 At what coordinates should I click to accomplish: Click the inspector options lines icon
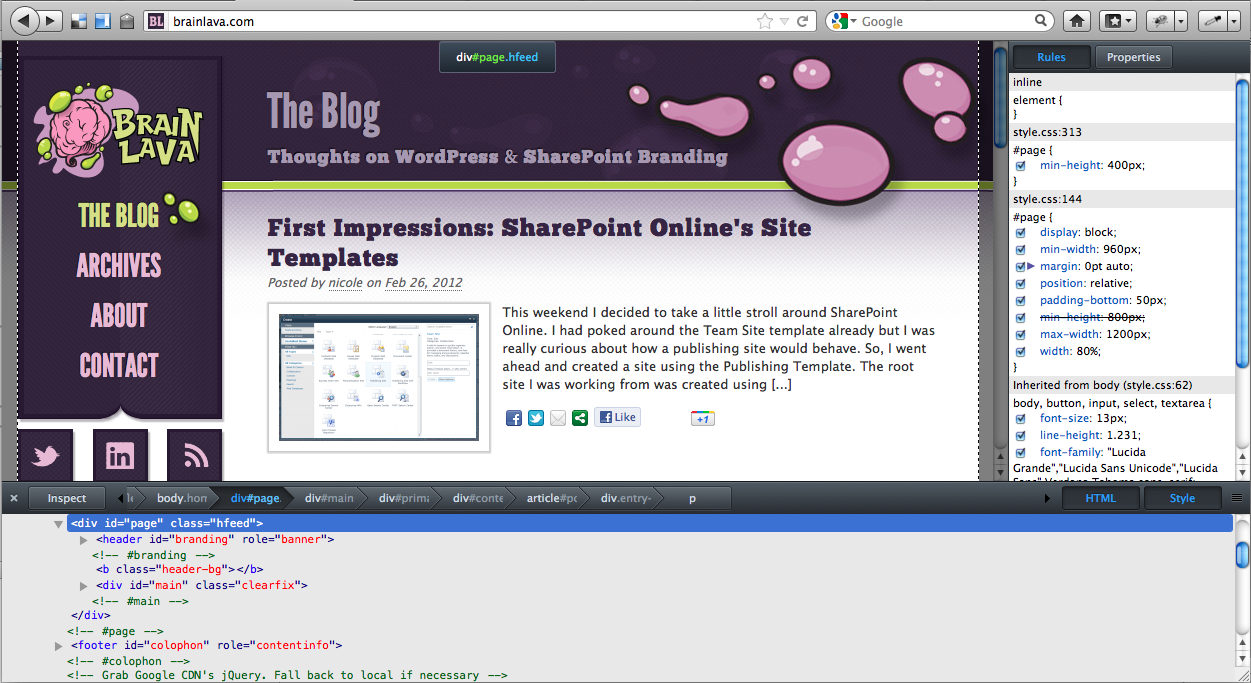click(1238, 497)
